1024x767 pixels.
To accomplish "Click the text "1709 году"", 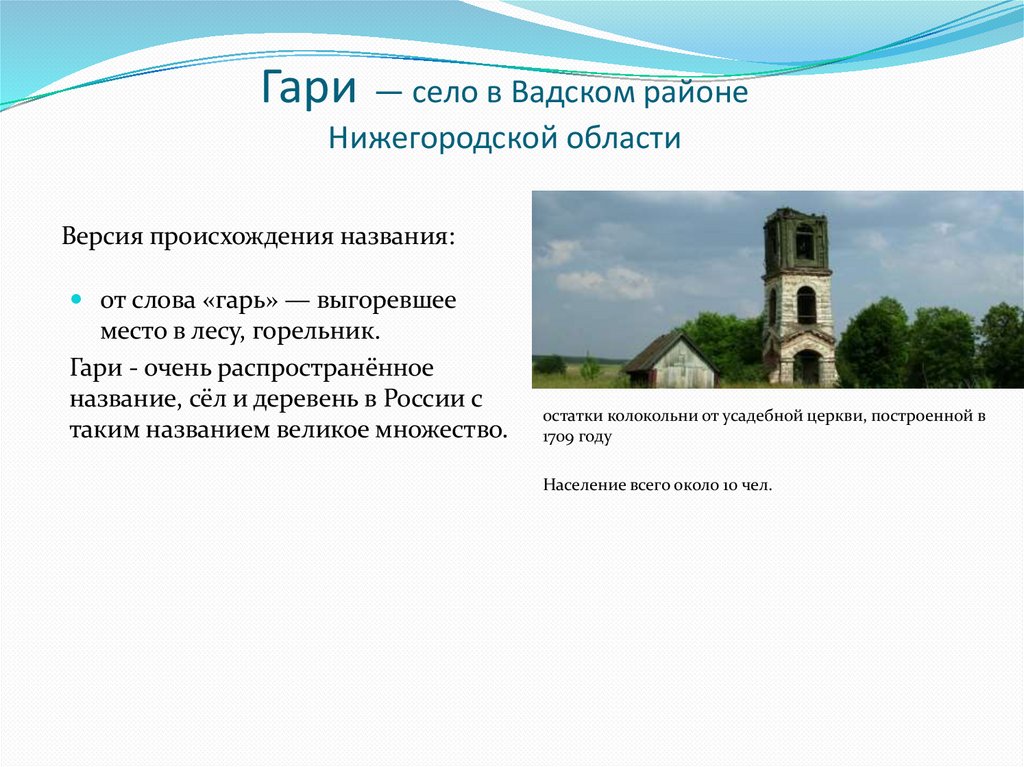I will (x=577, y=437).
